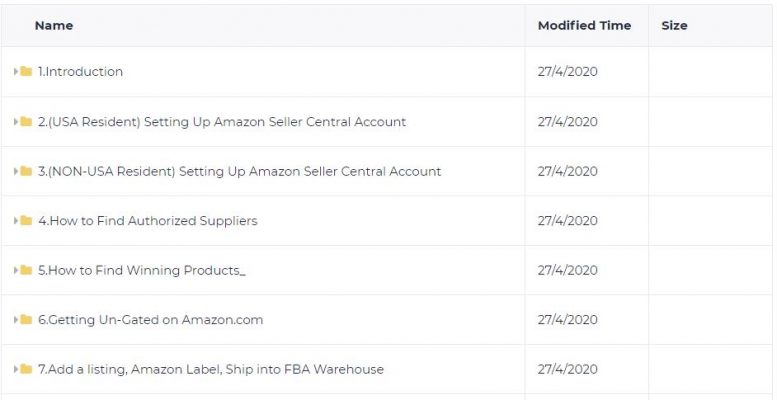The image size is (777, 400).
Task: Select the folder icon for USA Resident setup
Action: pos(26,121)
